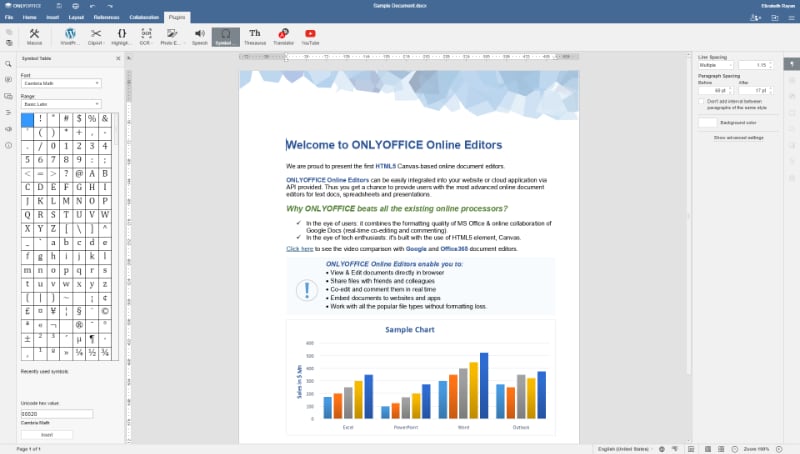This screenshot has height=454, width=800.
Task: Select the Plugins tab
Action: (x=177, y=17)
